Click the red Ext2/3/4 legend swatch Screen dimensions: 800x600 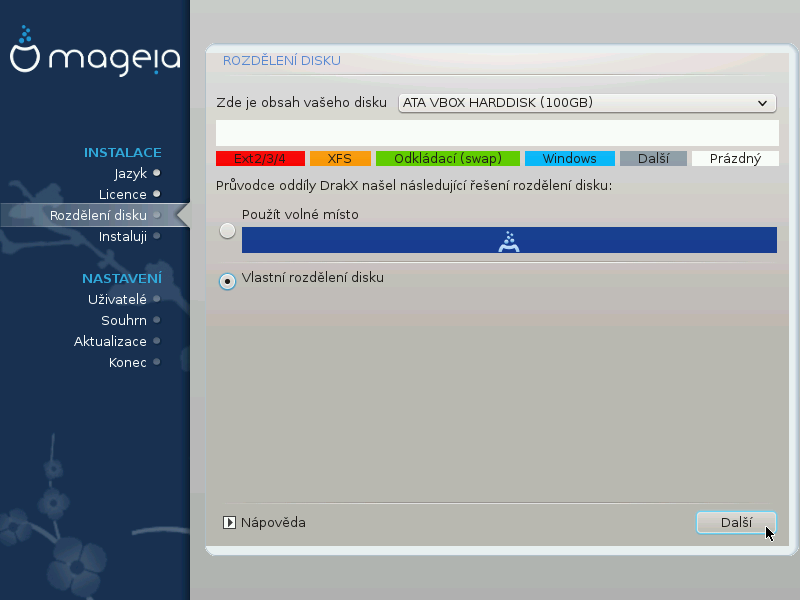[x=260, y=159]
